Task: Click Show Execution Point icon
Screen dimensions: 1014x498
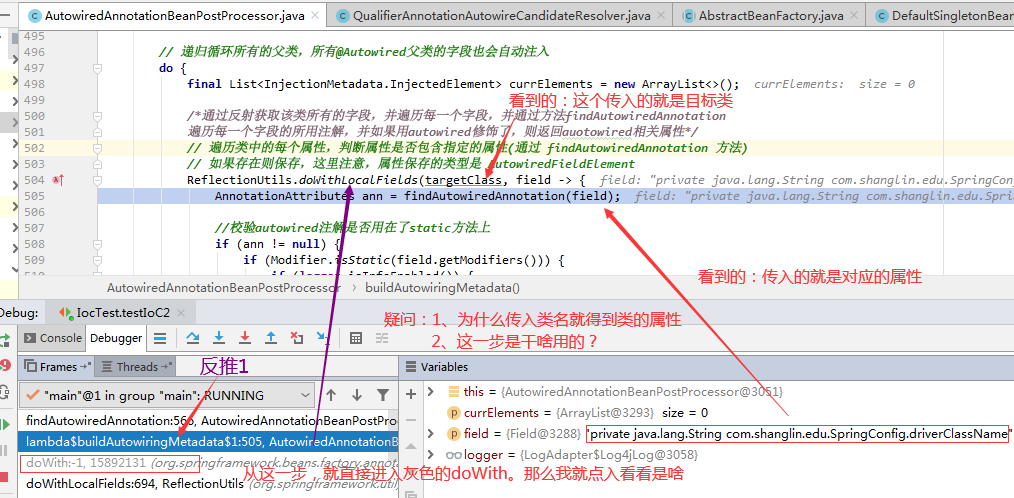Action: [160, 338]
